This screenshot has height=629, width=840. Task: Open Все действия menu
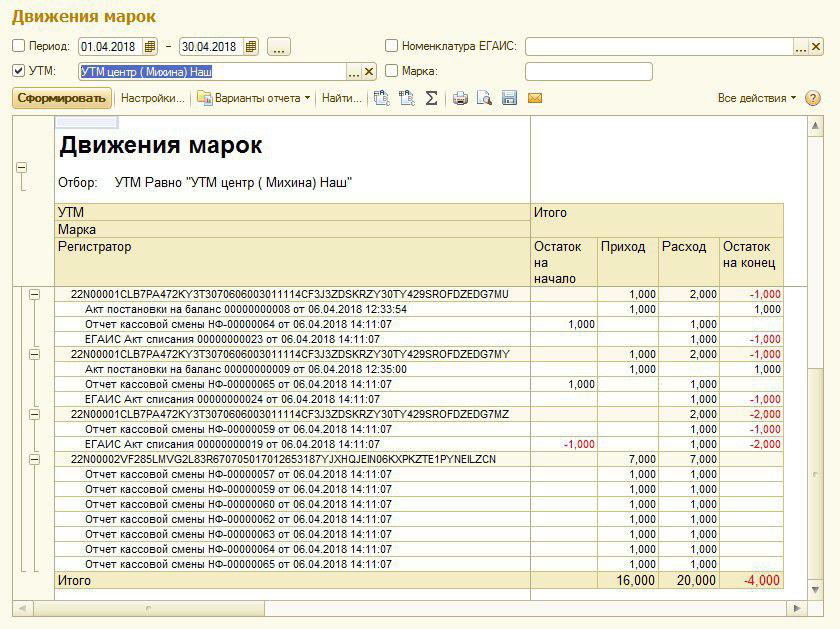point(756,98)
